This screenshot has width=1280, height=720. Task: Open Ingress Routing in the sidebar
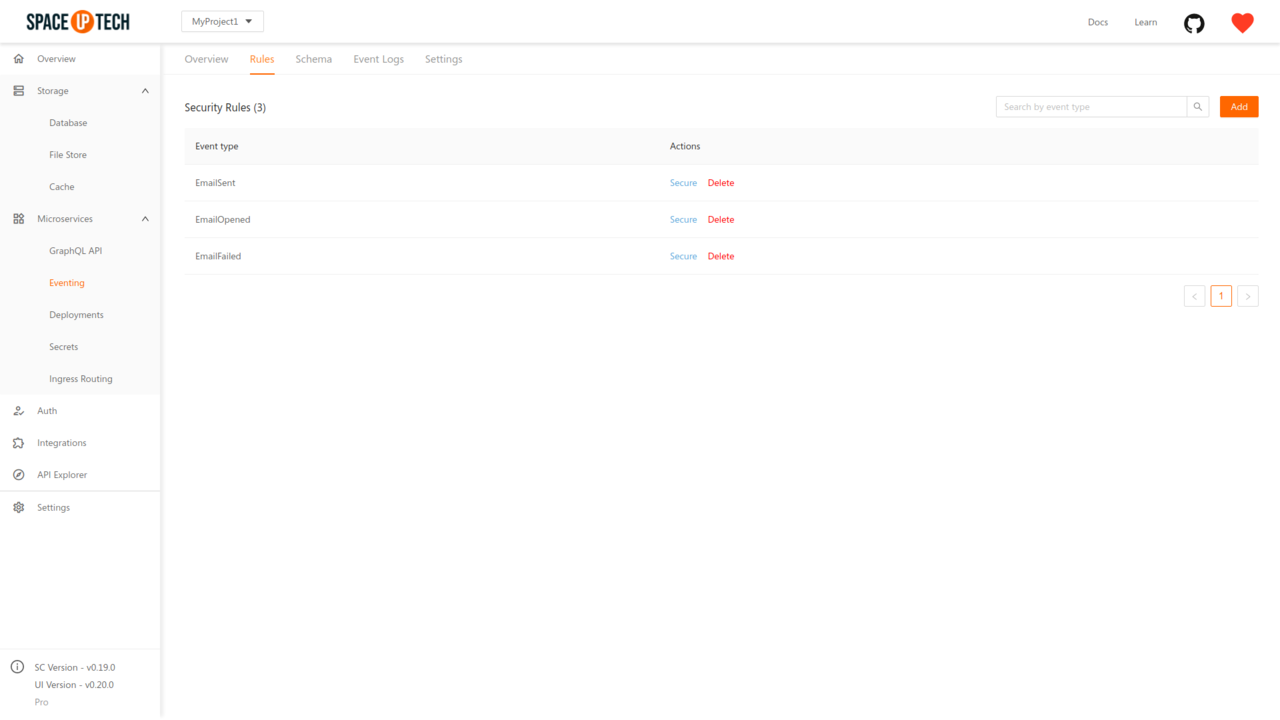click(80, 379)
